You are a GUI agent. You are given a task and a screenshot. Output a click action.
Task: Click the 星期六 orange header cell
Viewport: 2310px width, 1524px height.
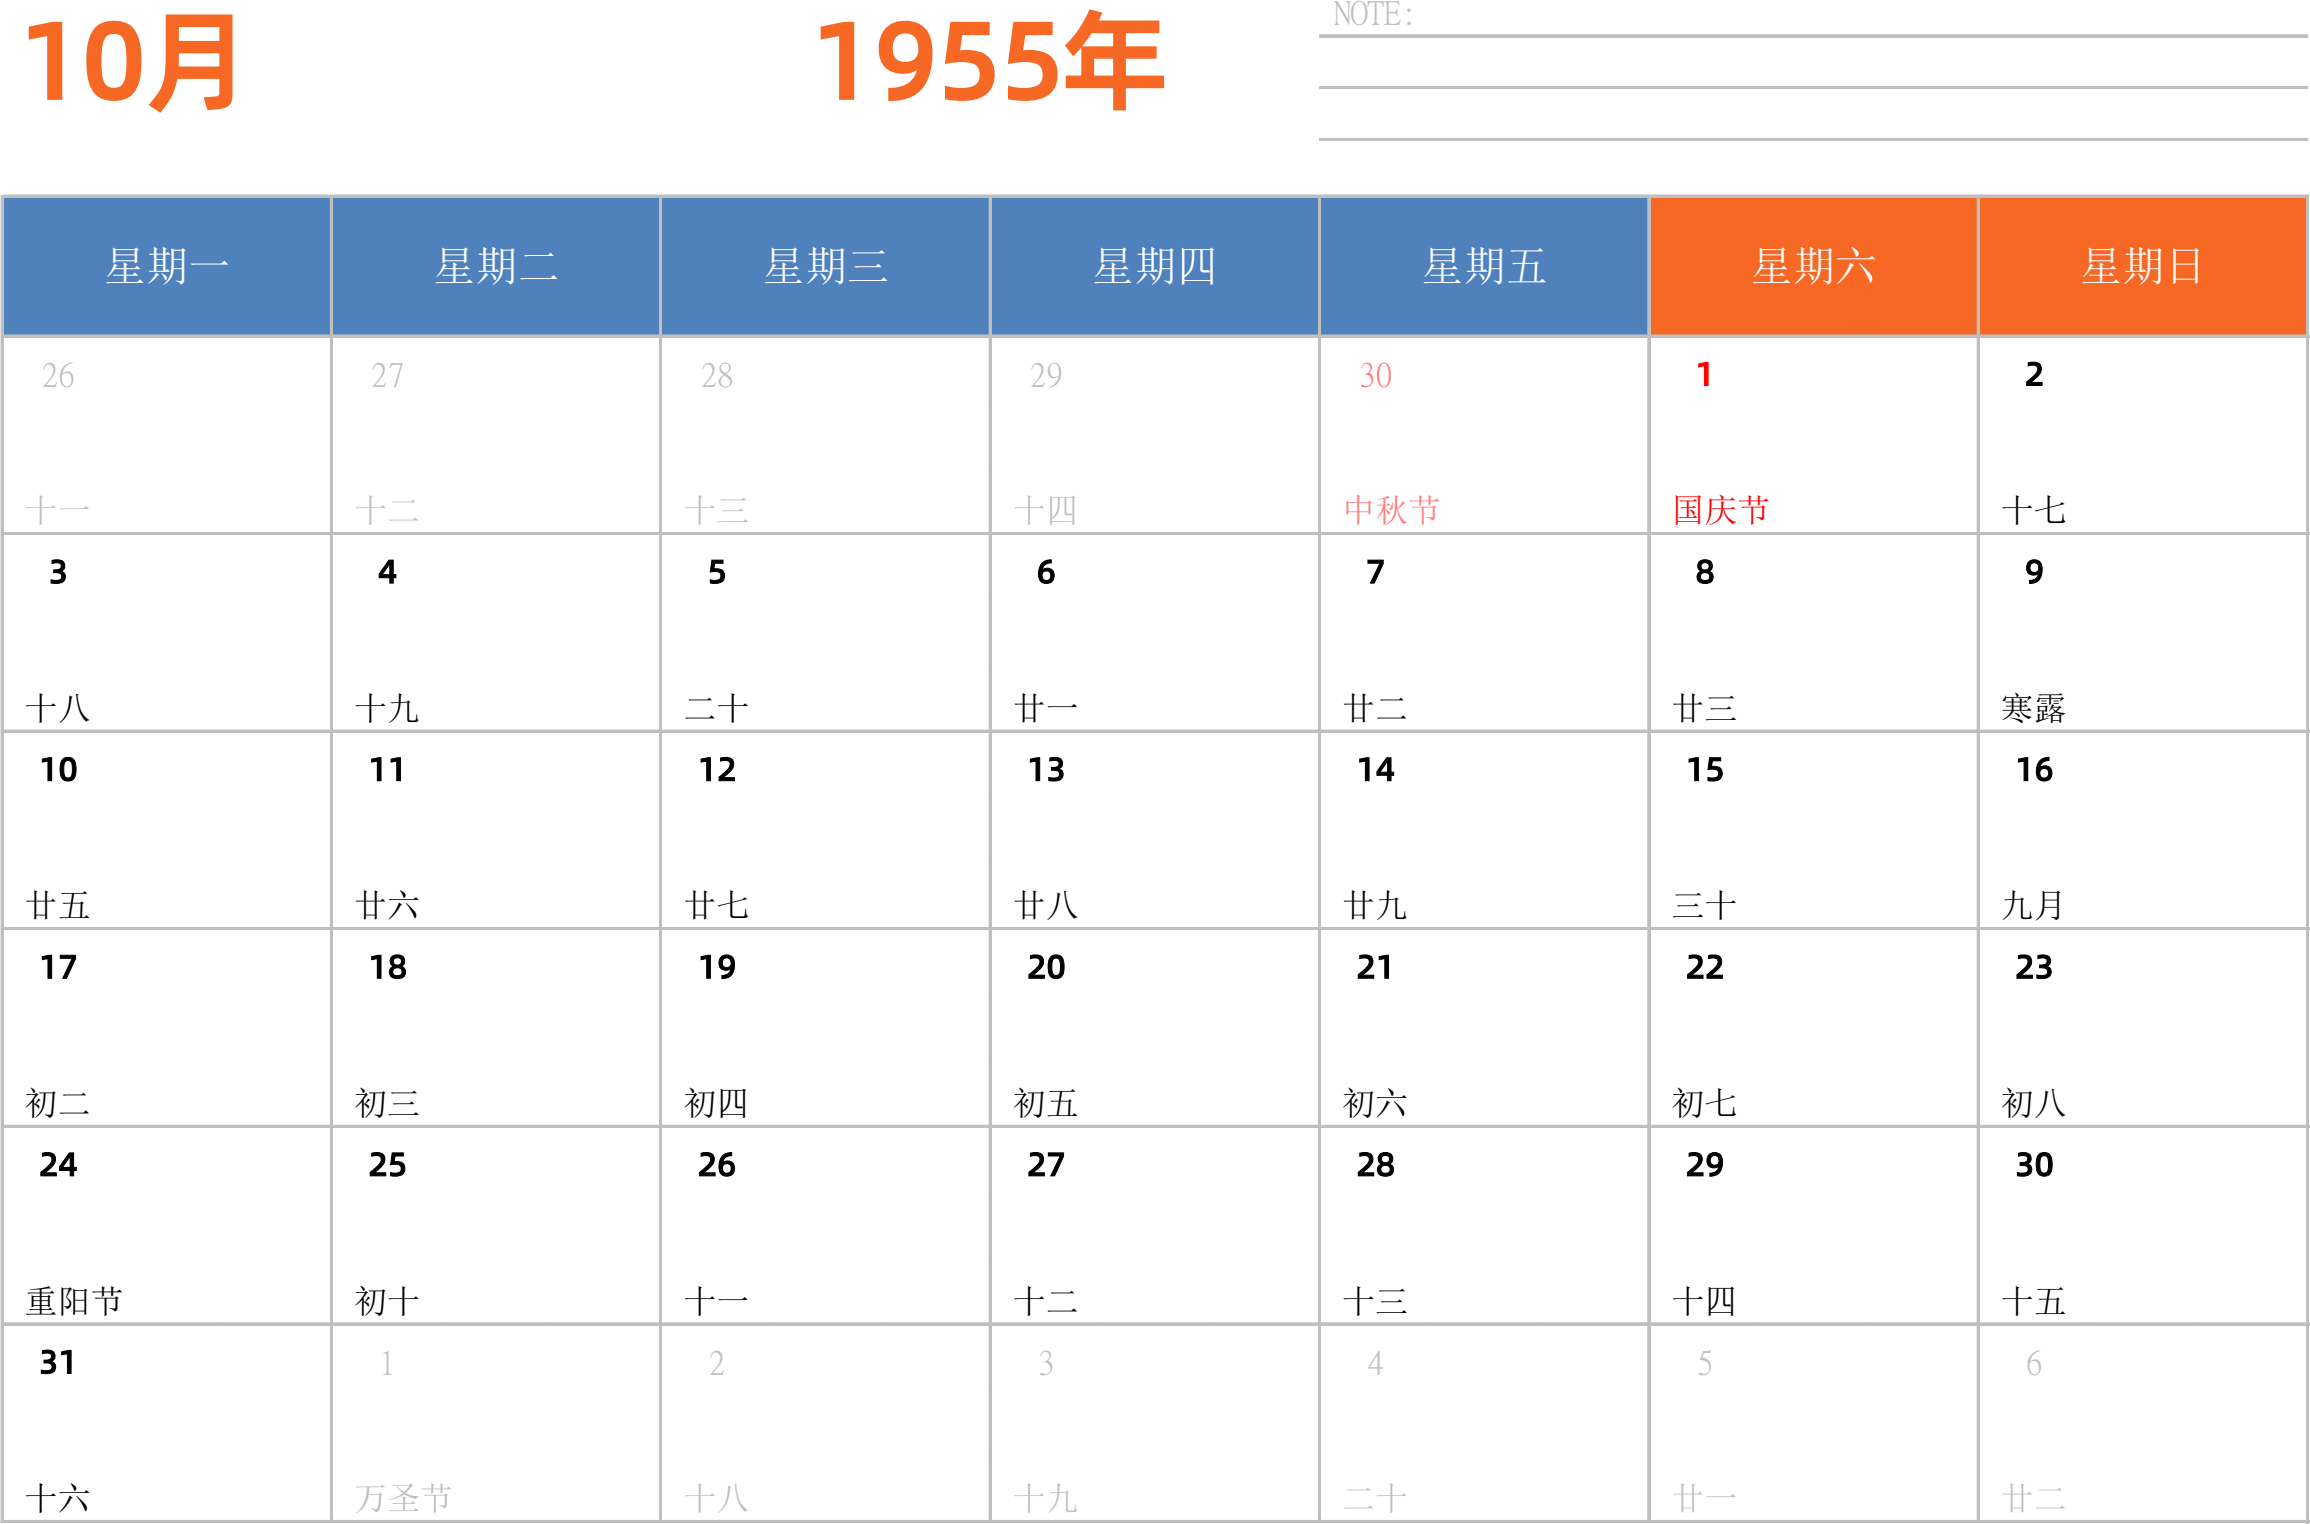[x=1813, y=266]
